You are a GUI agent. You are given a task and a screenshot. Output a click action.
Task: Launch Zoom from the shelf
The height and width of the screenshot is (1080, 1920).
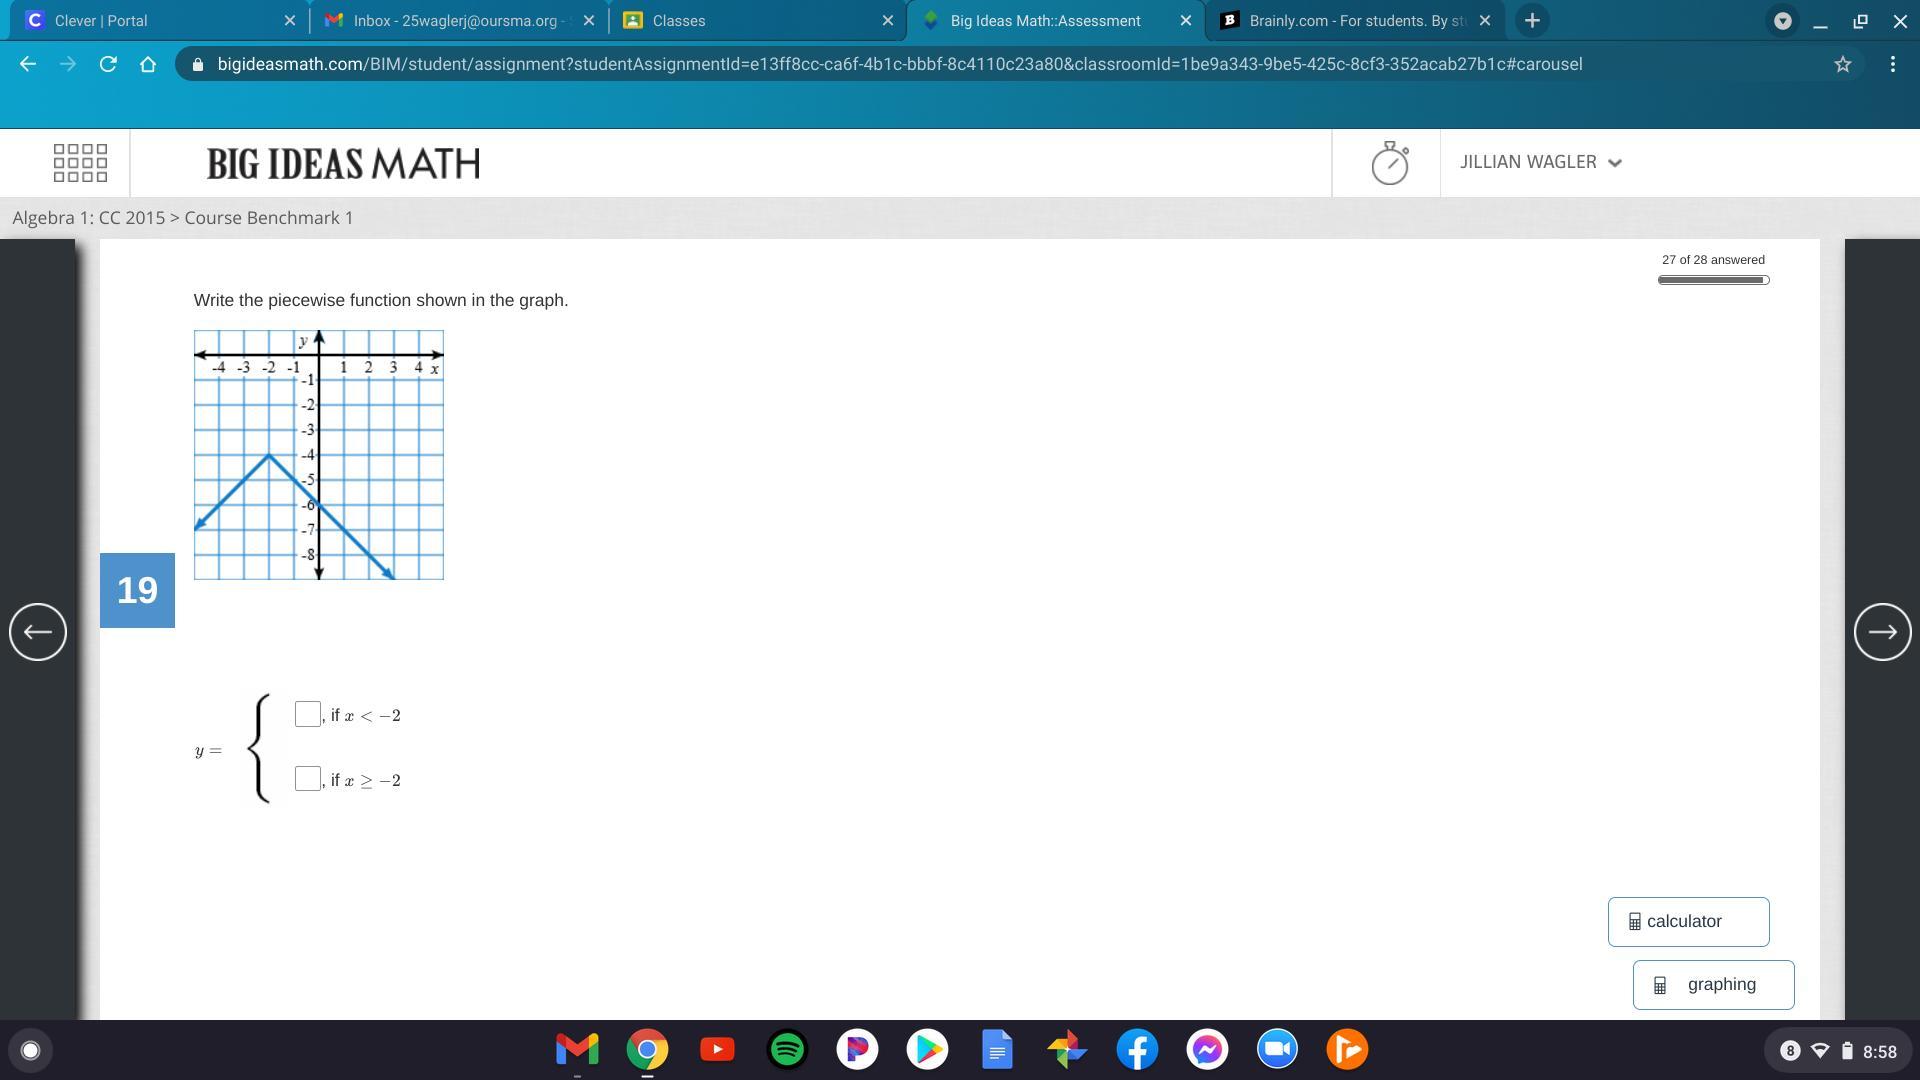point(1277,1049)
